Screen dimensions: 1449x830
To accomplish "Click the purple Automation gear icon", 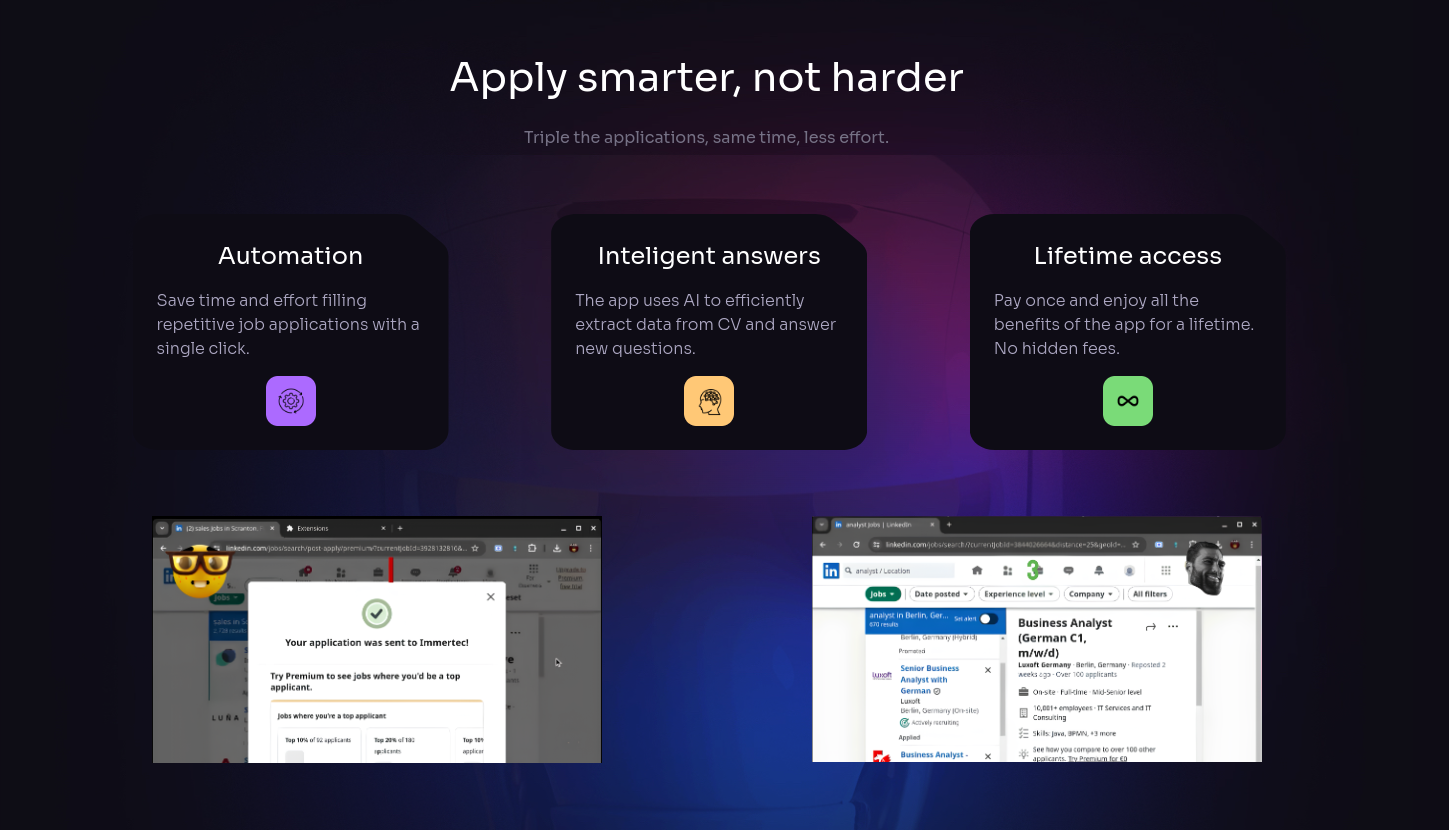I will (291, 401).
